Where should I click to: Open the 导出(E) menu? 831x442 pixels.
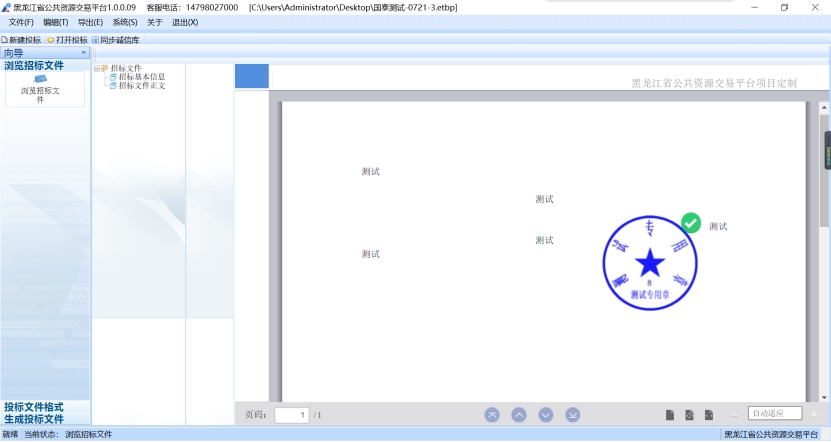90,22
